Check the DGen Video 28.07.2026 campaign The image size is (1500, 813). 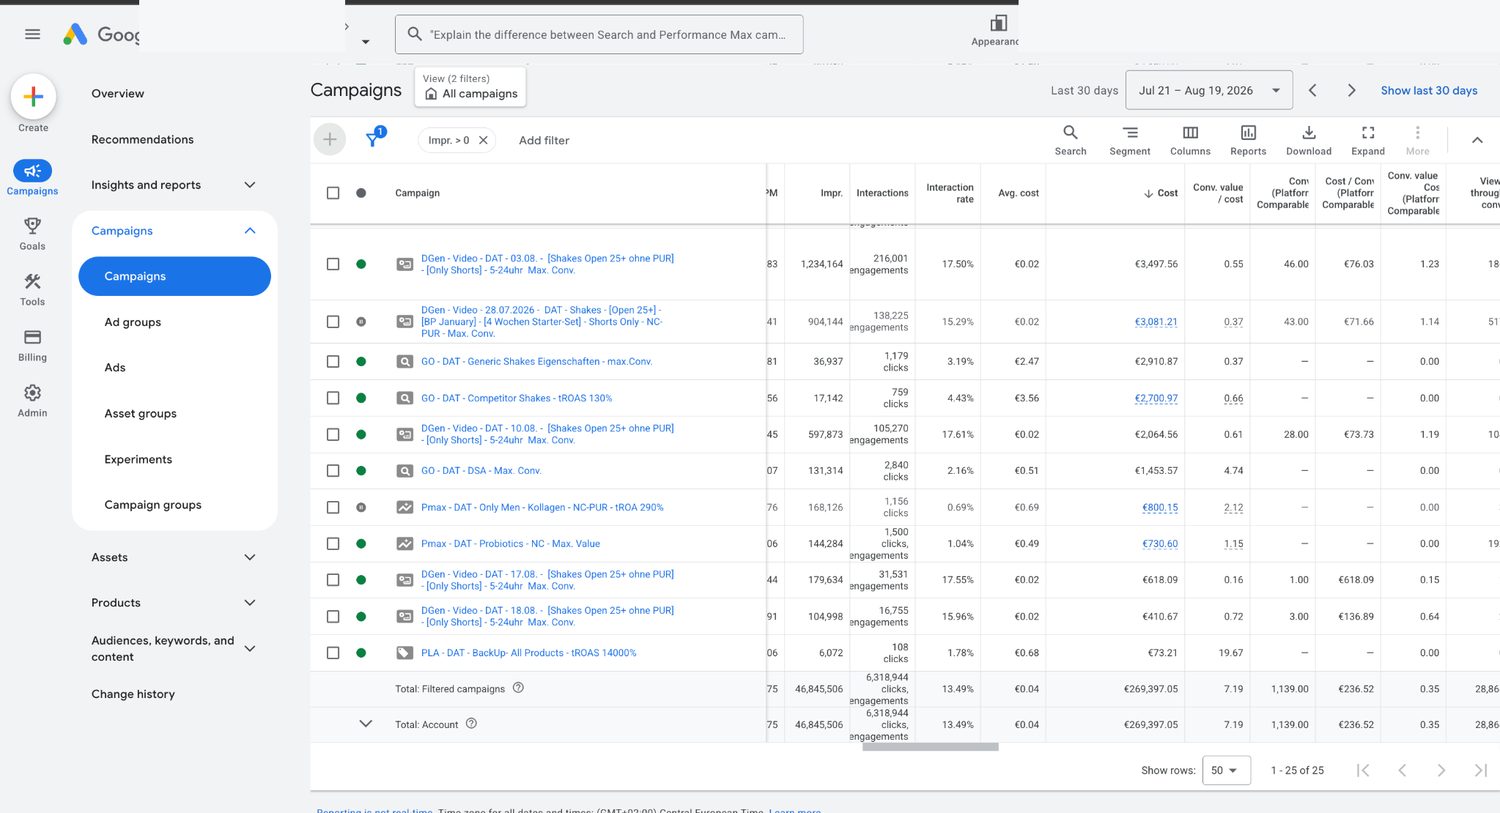333,322
